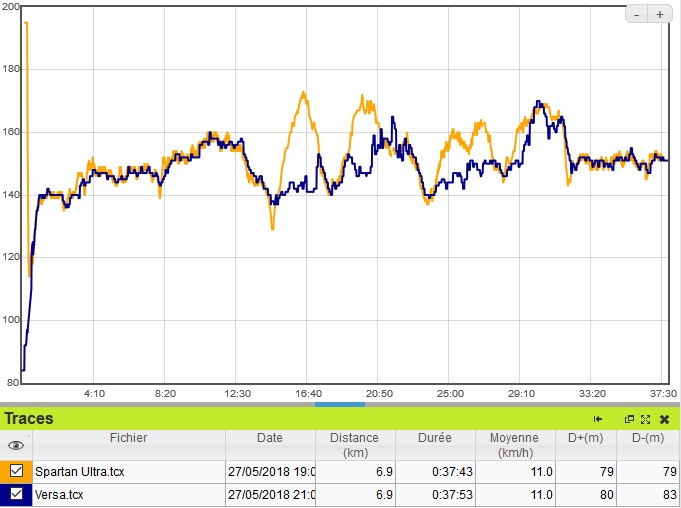Select the Versa.tcx file name
681x508 pixels.
(60, 493)
